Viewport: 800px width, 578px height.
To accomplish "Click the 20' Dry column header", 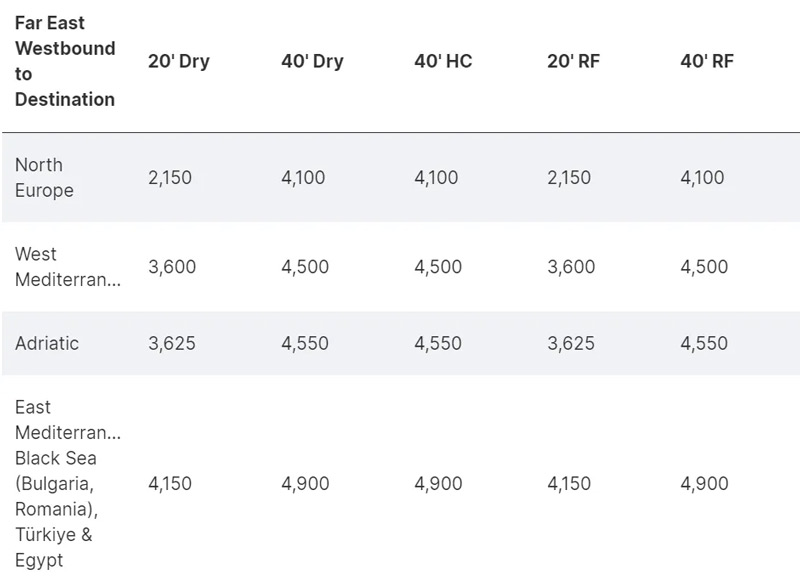I will tap(179, 61).
